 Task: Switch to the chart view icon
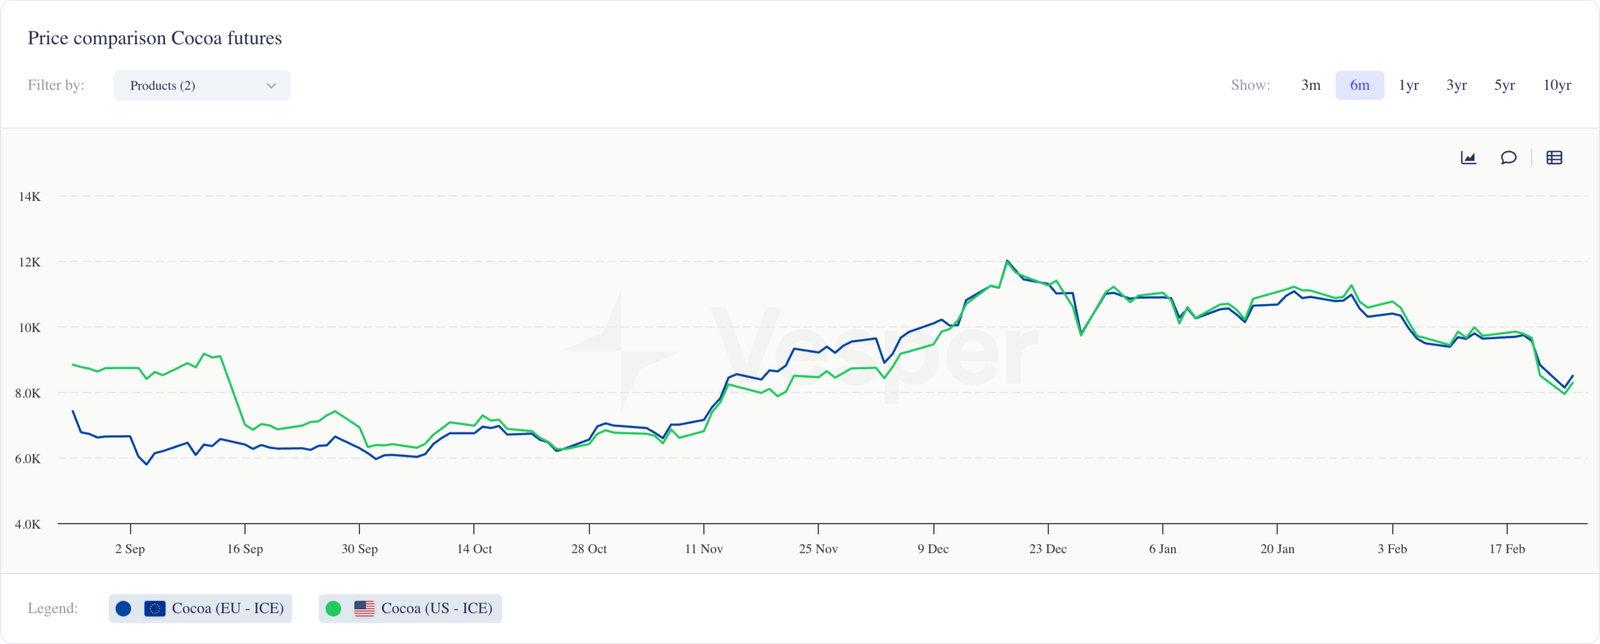click(1468, 158)
